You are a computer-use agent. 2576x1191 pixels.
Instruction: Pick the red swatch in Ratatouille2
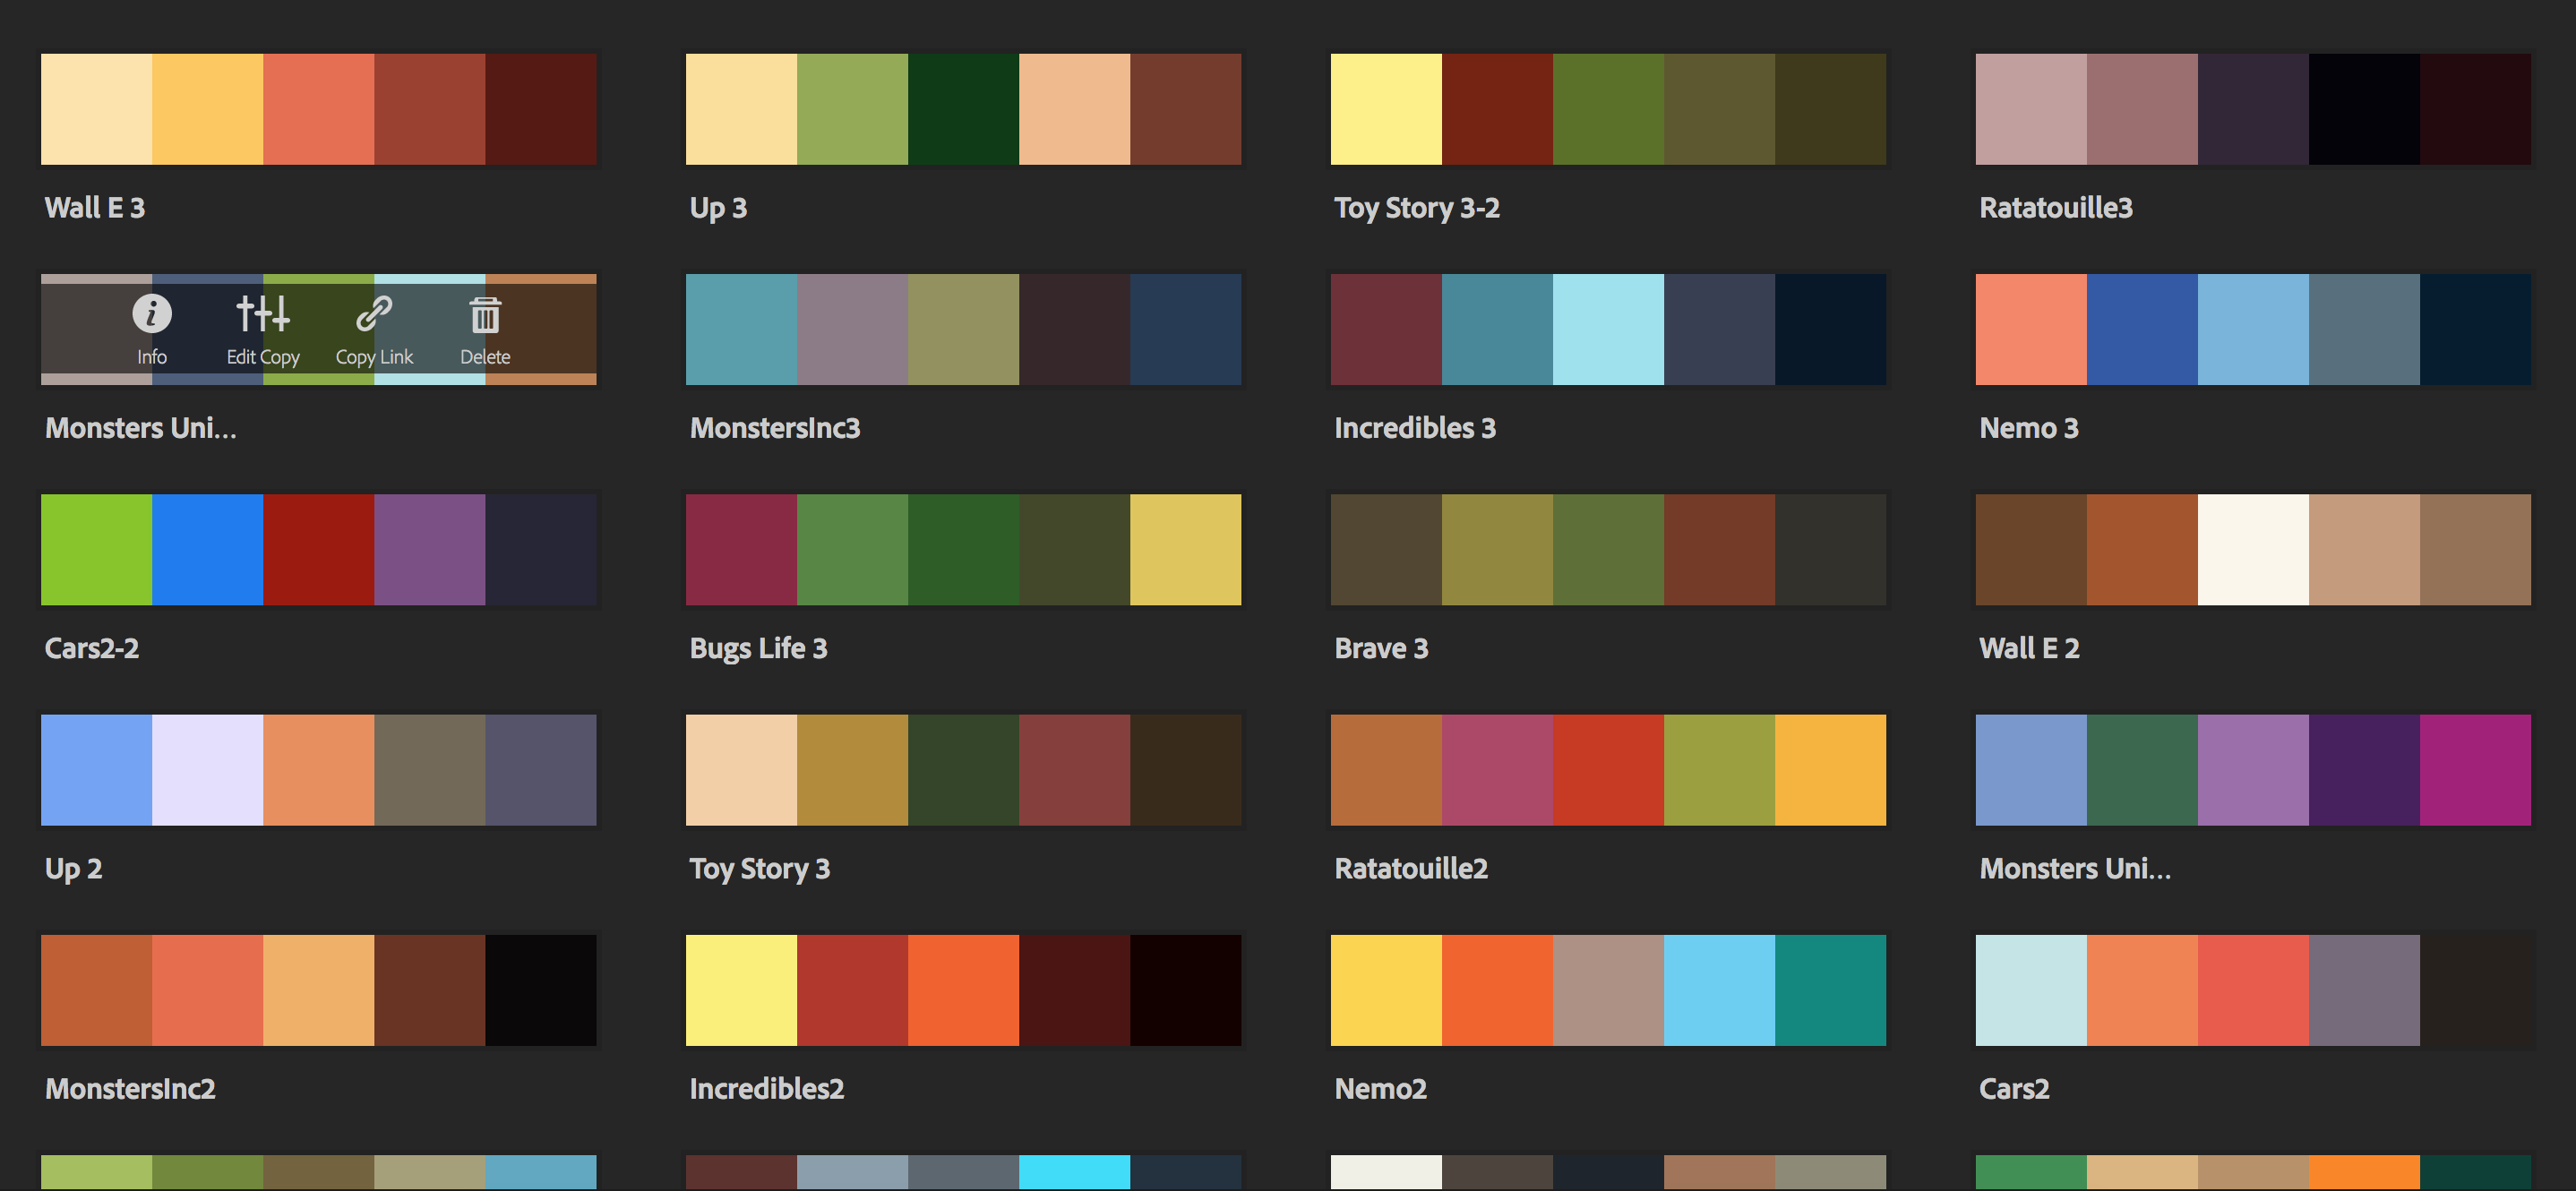click(x=1608, y=770)
